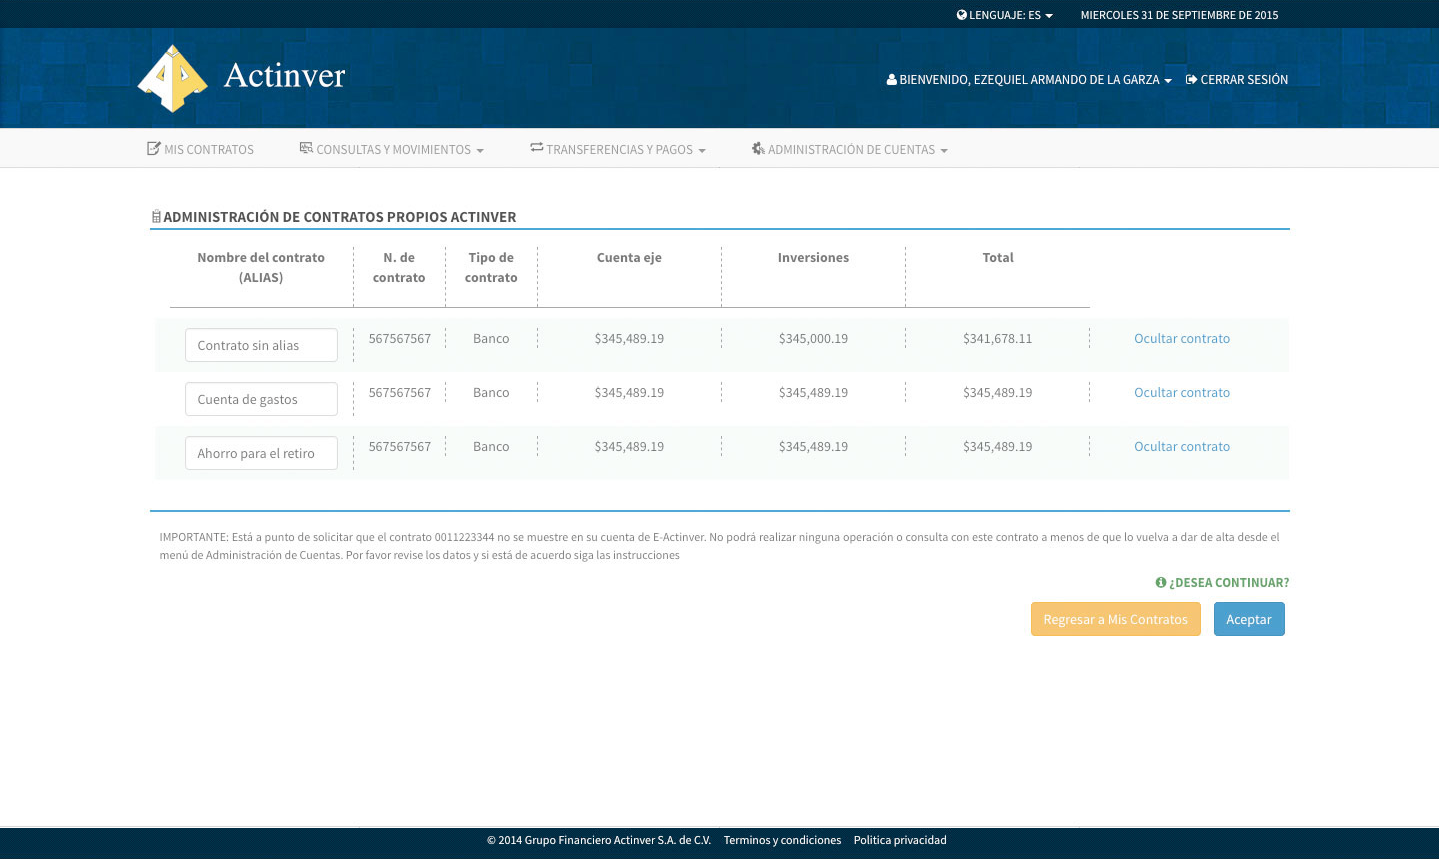Click the globe language icon
The height and width of the screenshot is (859, 1439).
[x=961, y=15]
